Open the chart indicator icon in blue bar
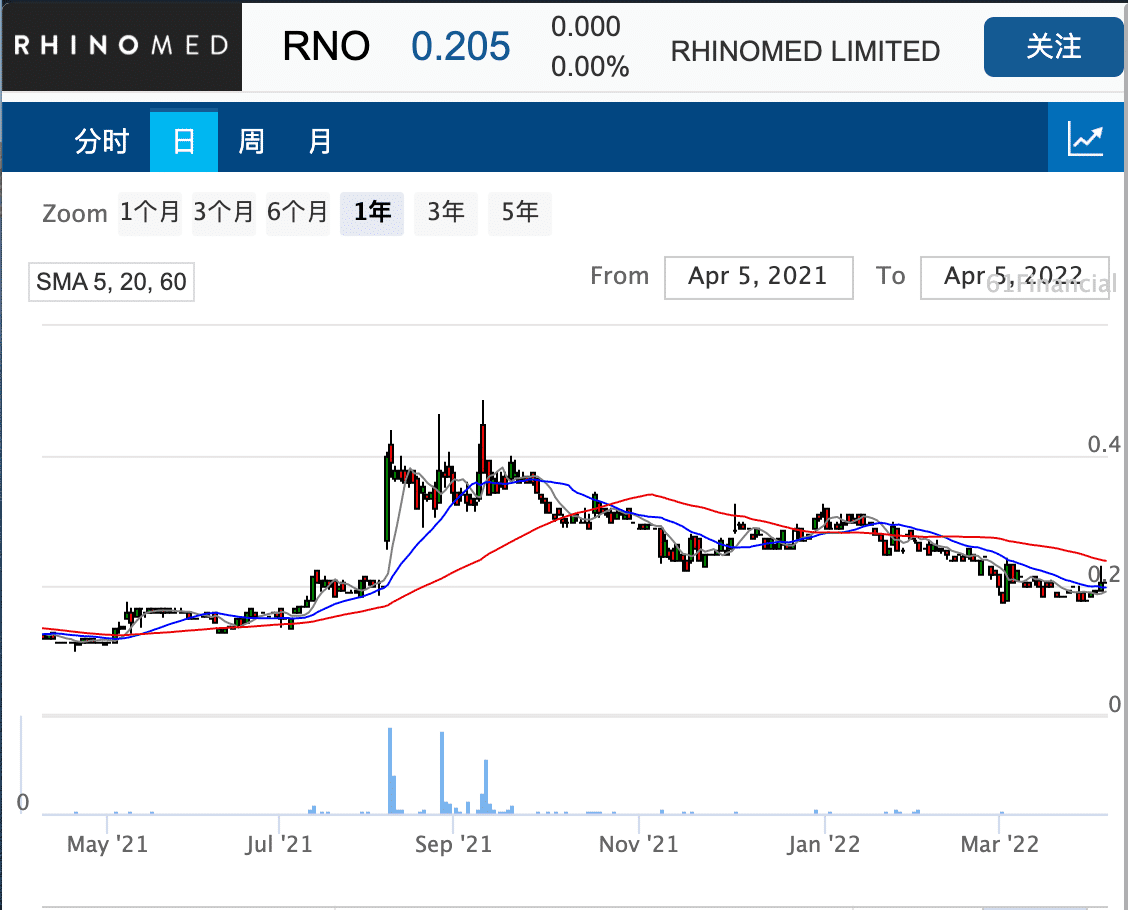 1086,138
